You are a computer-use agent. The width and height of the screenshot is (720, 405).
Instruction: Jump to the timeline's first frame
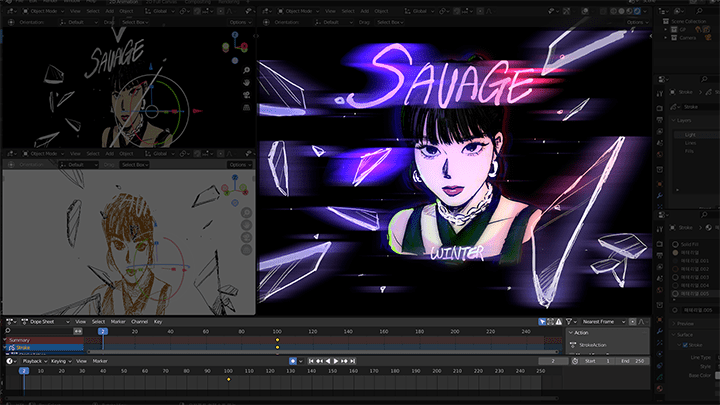[311, 361]
